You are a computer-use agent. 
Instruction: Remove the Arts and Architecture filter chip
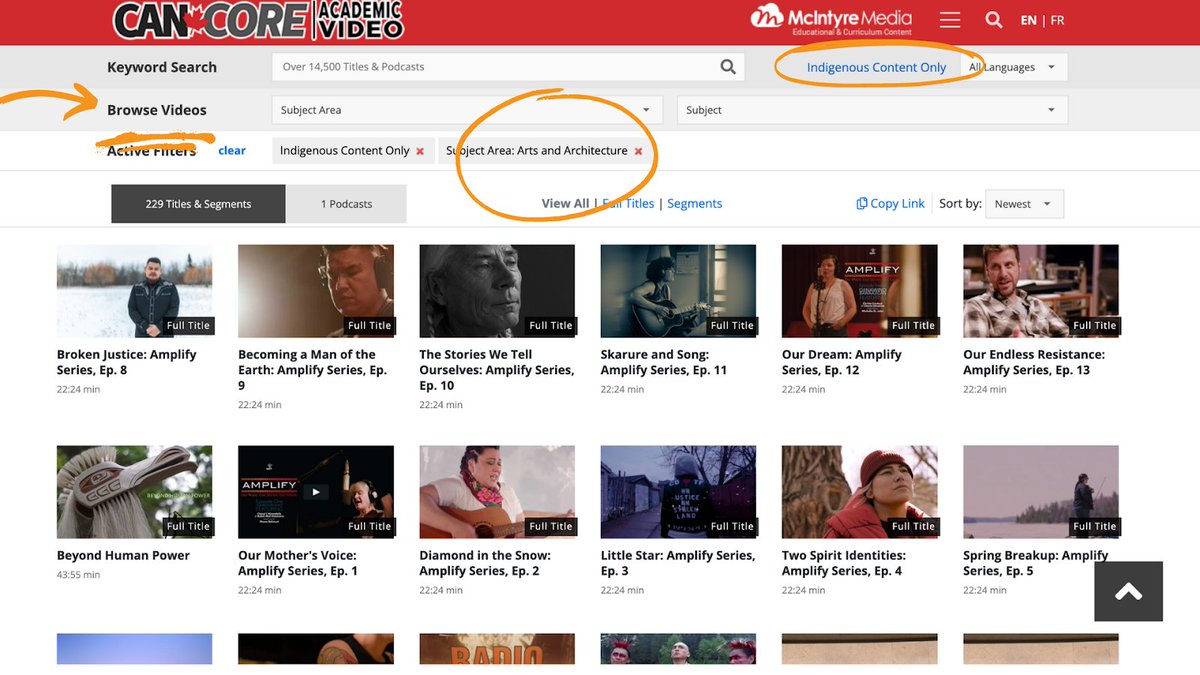[638, 151]
